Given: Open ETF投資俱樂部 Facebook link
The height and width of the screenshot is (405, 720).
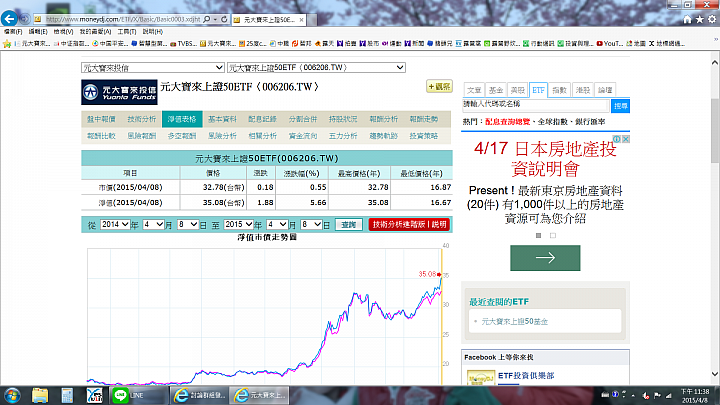Looking at the screenshot, I should [x=526, y=376].
